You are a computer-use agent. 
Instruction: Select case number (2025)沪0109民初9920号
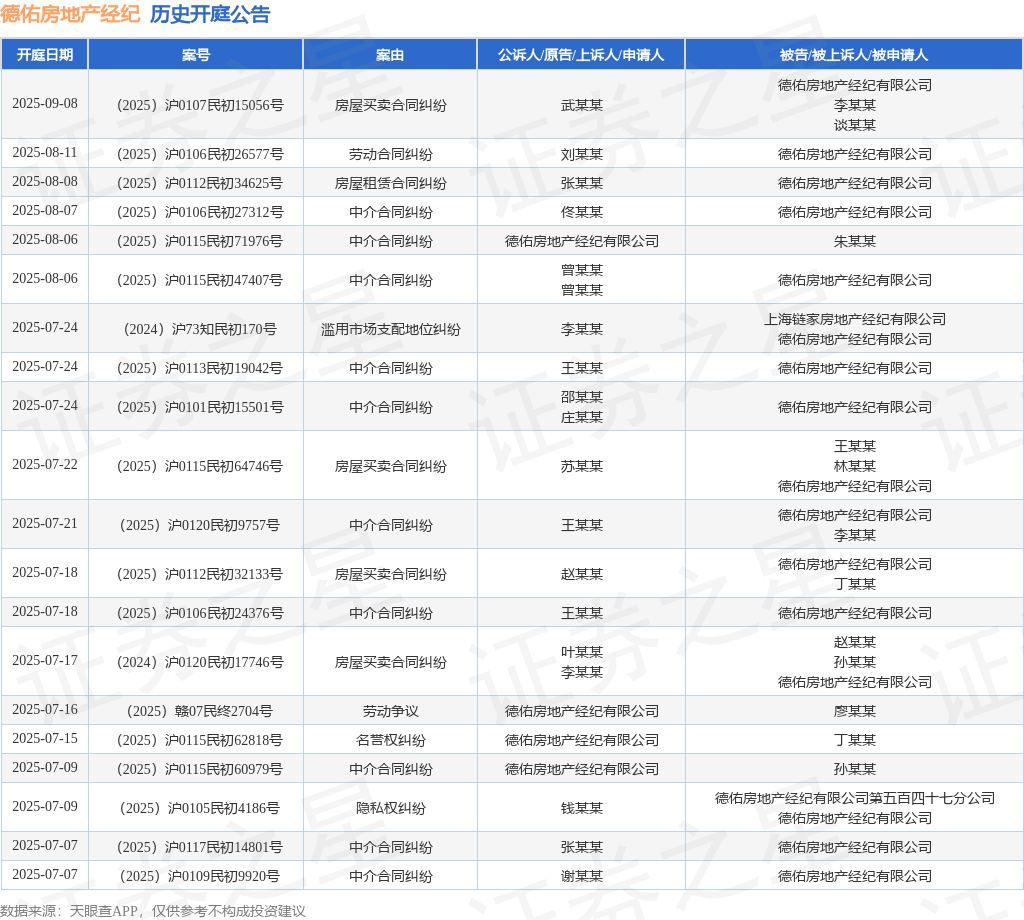pos(200,876)
